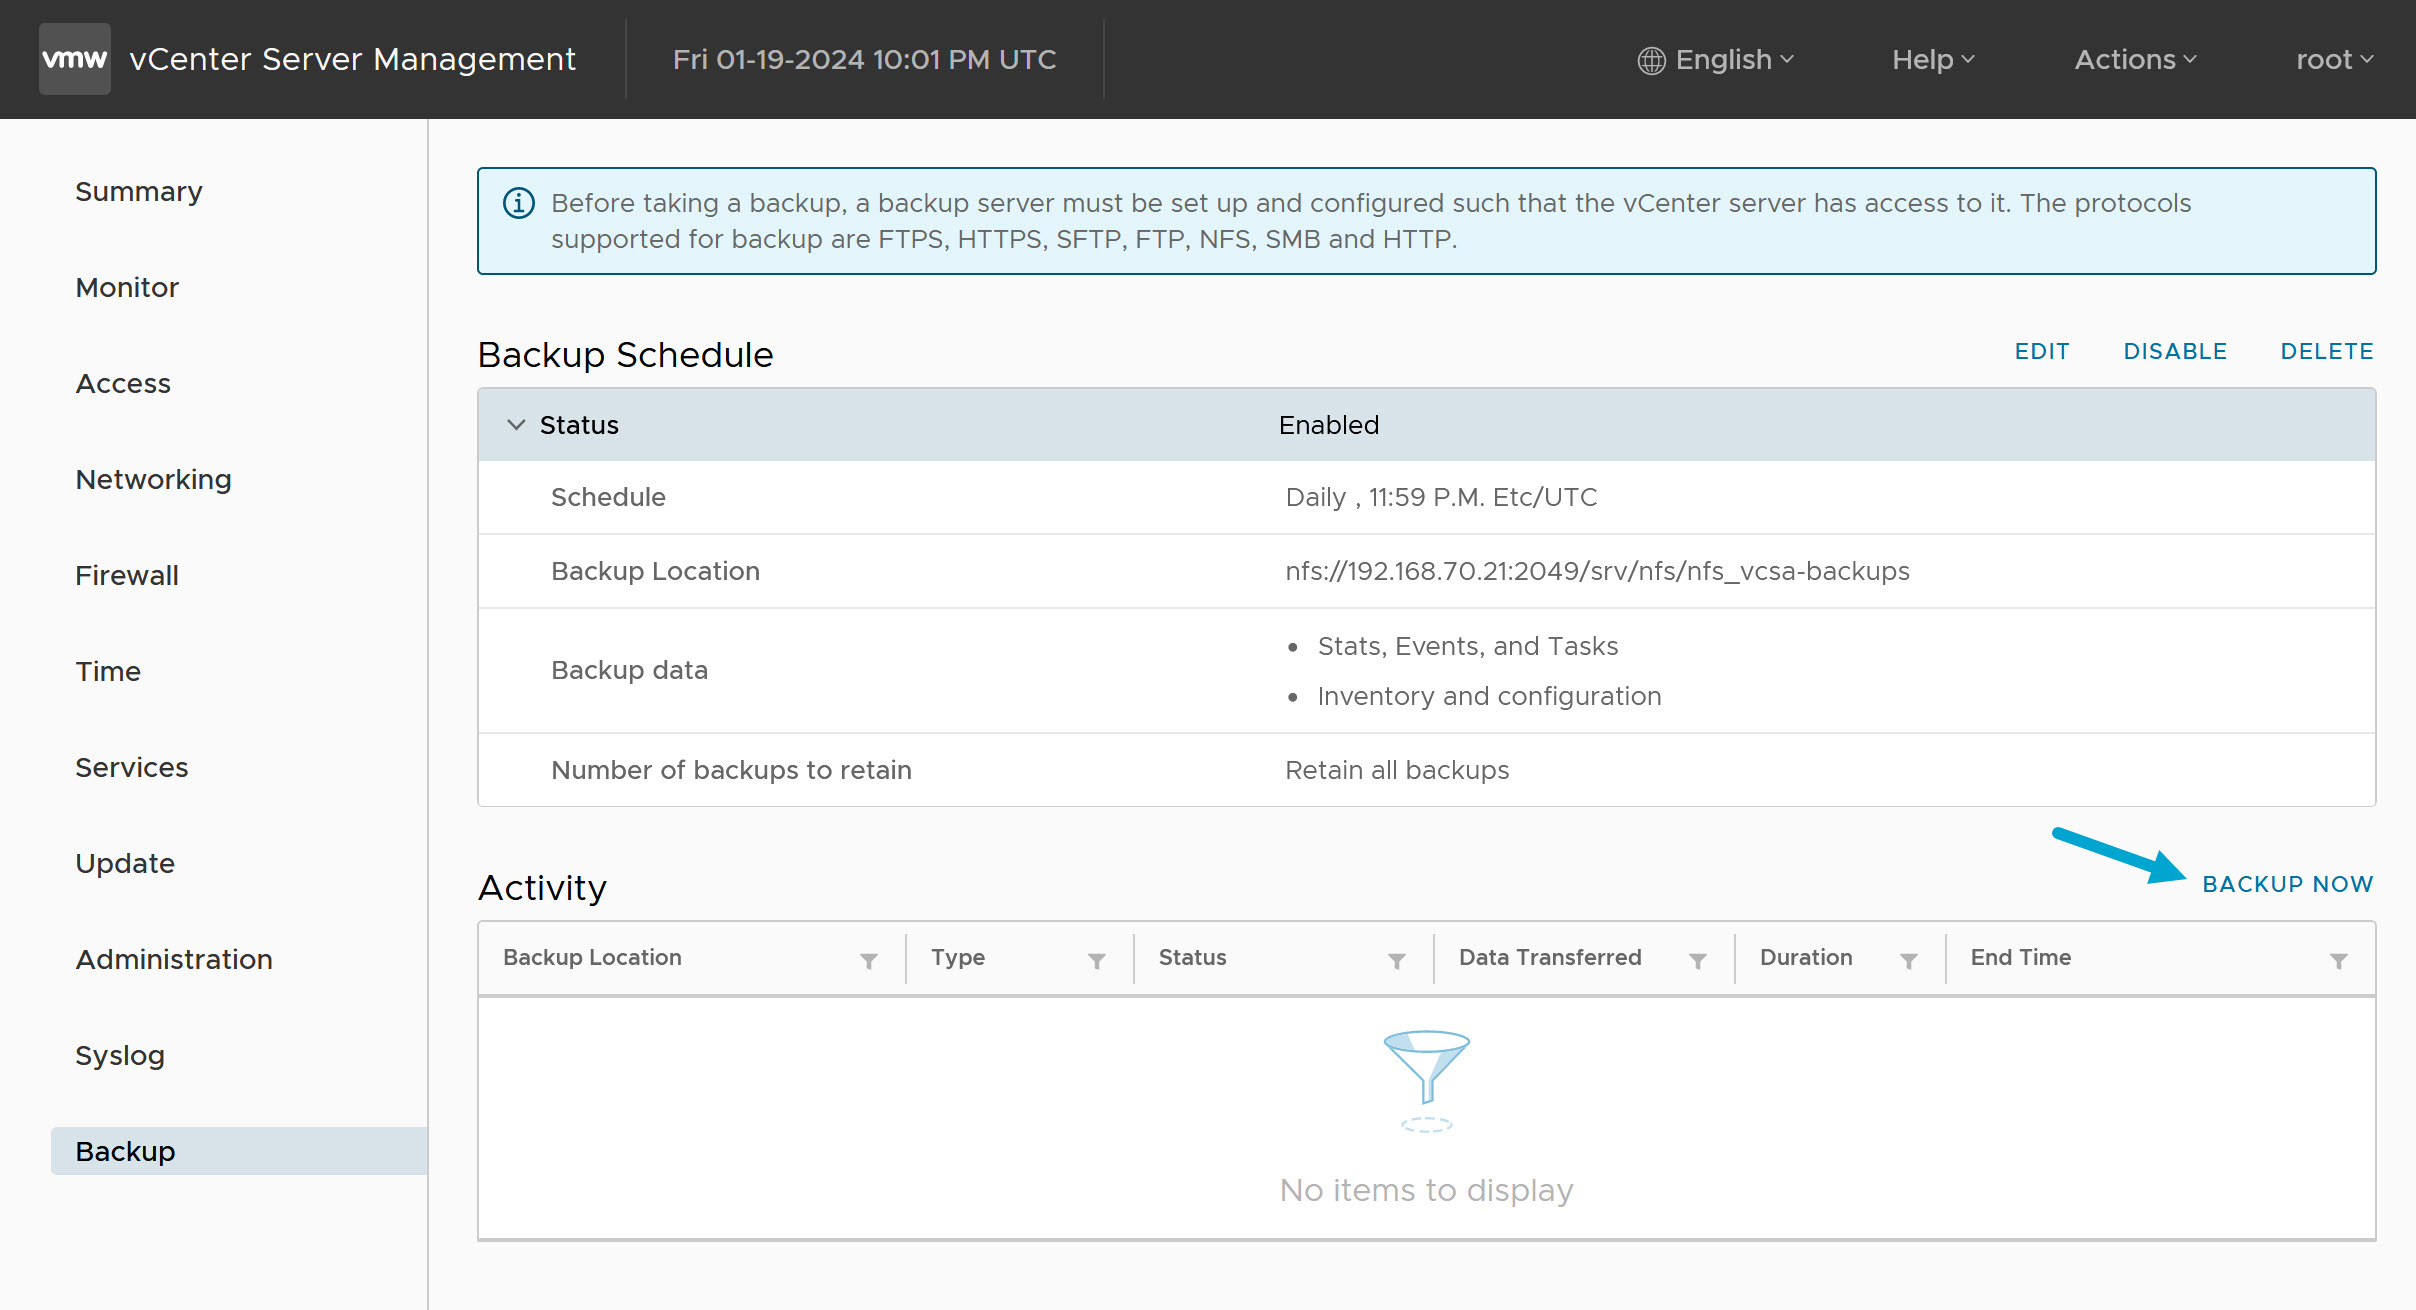This screenshot has height=1310, width=2416.
Task: Click the globe language icon
Action: tap(1652, 59)
